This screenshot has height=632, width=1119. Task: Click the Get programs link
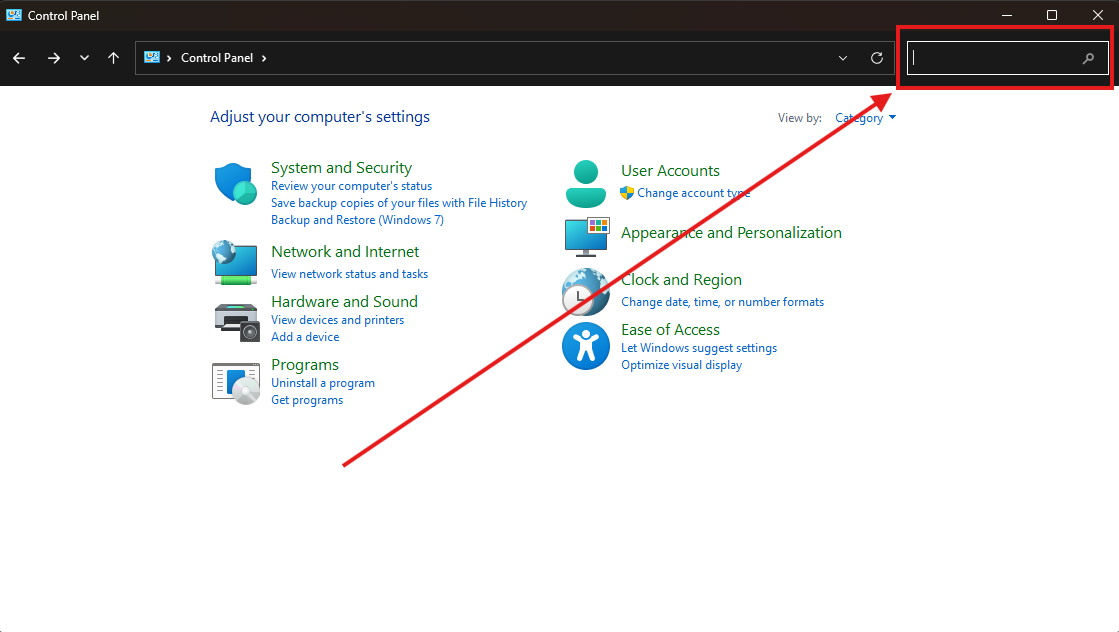point(307,400)
